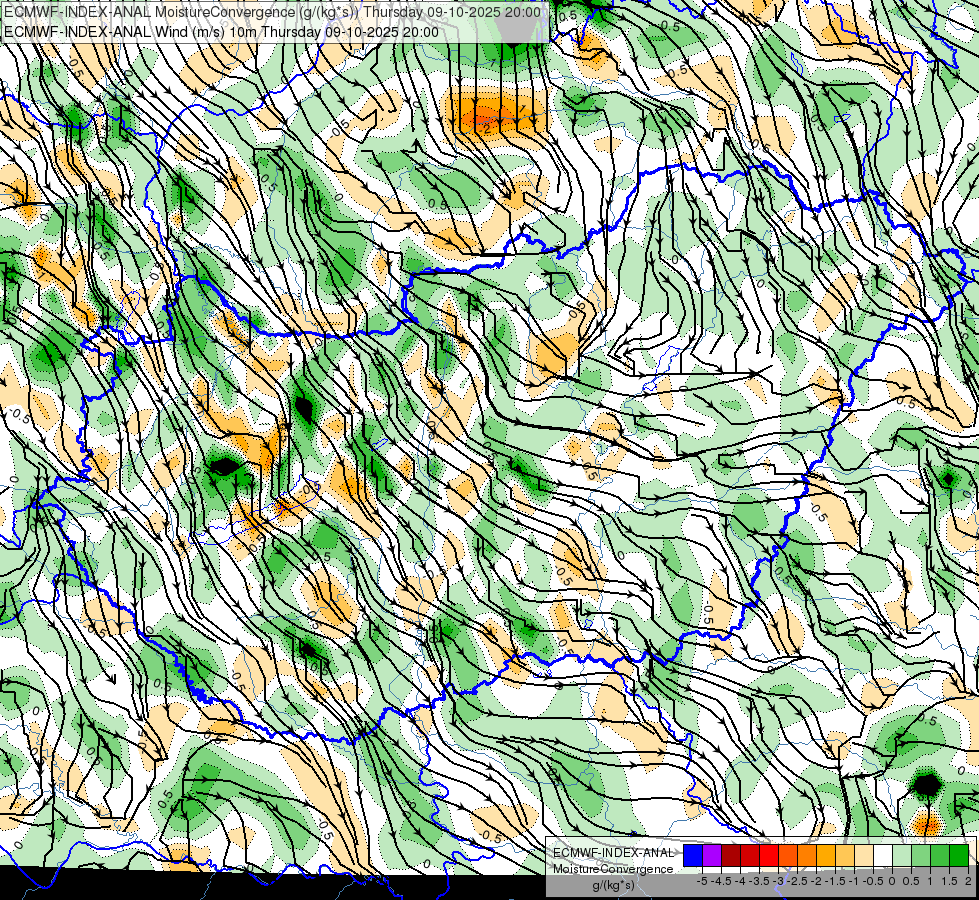Click the legend tick value -2.5
Image resolution: width=979 pixels, height=900 pixels.
[x=797, y=881]
